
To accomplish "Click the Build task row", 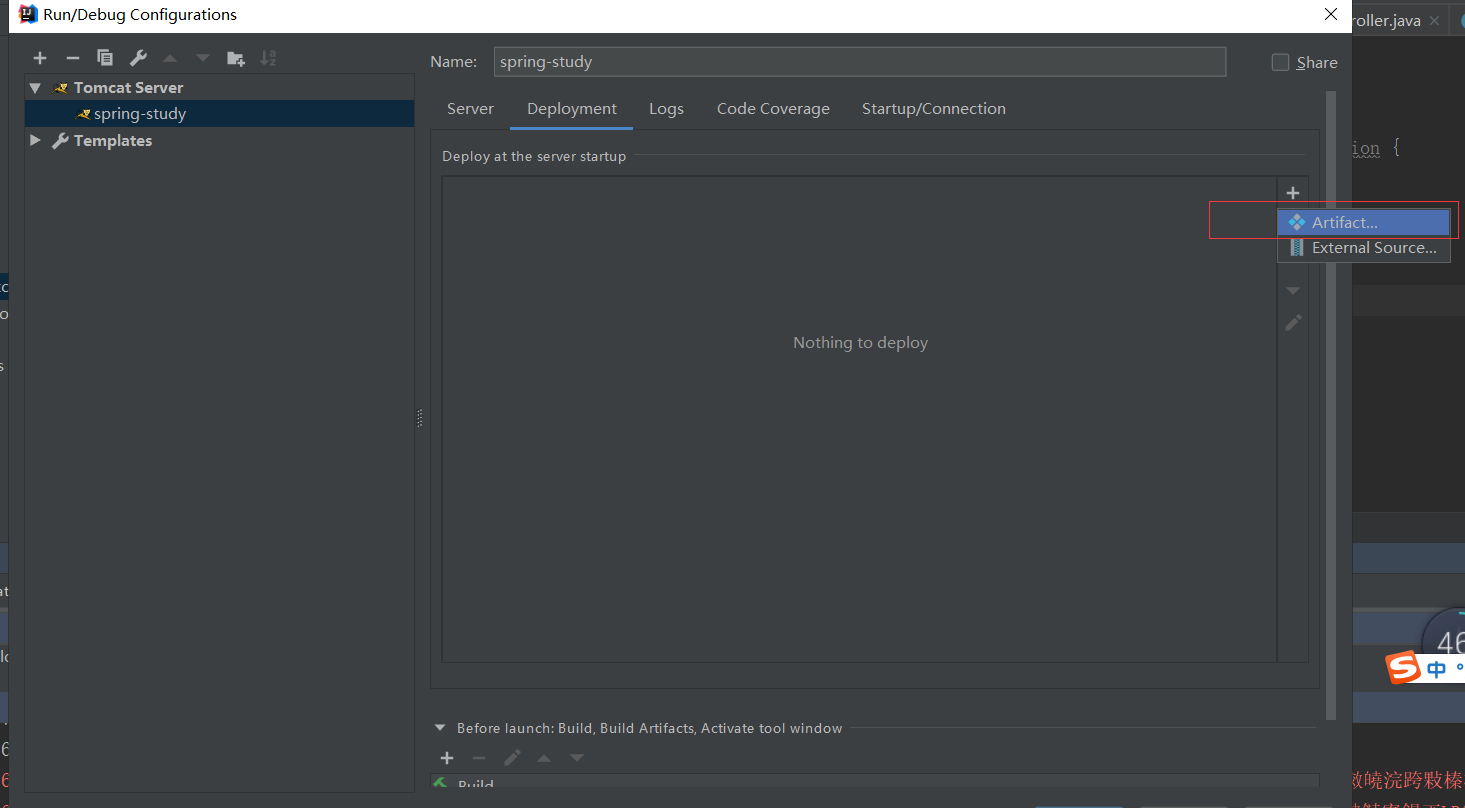I will click(x=875, y=783).
